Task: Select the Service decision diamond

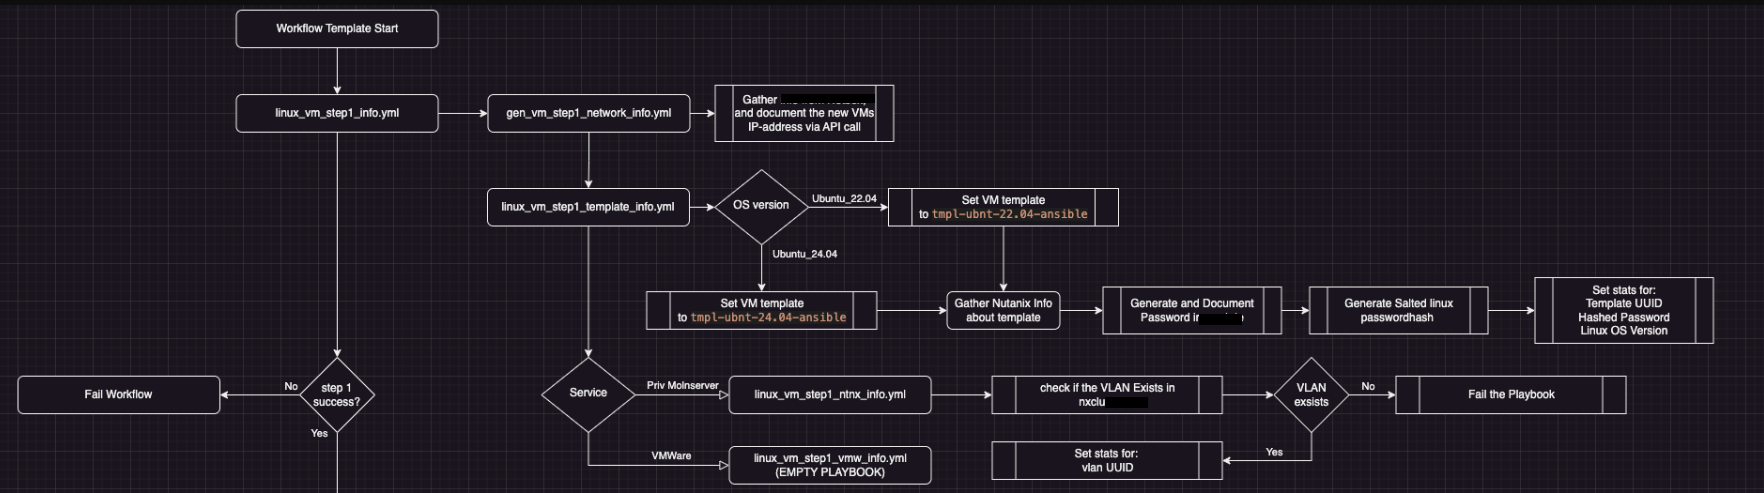Action: [588, 393]
